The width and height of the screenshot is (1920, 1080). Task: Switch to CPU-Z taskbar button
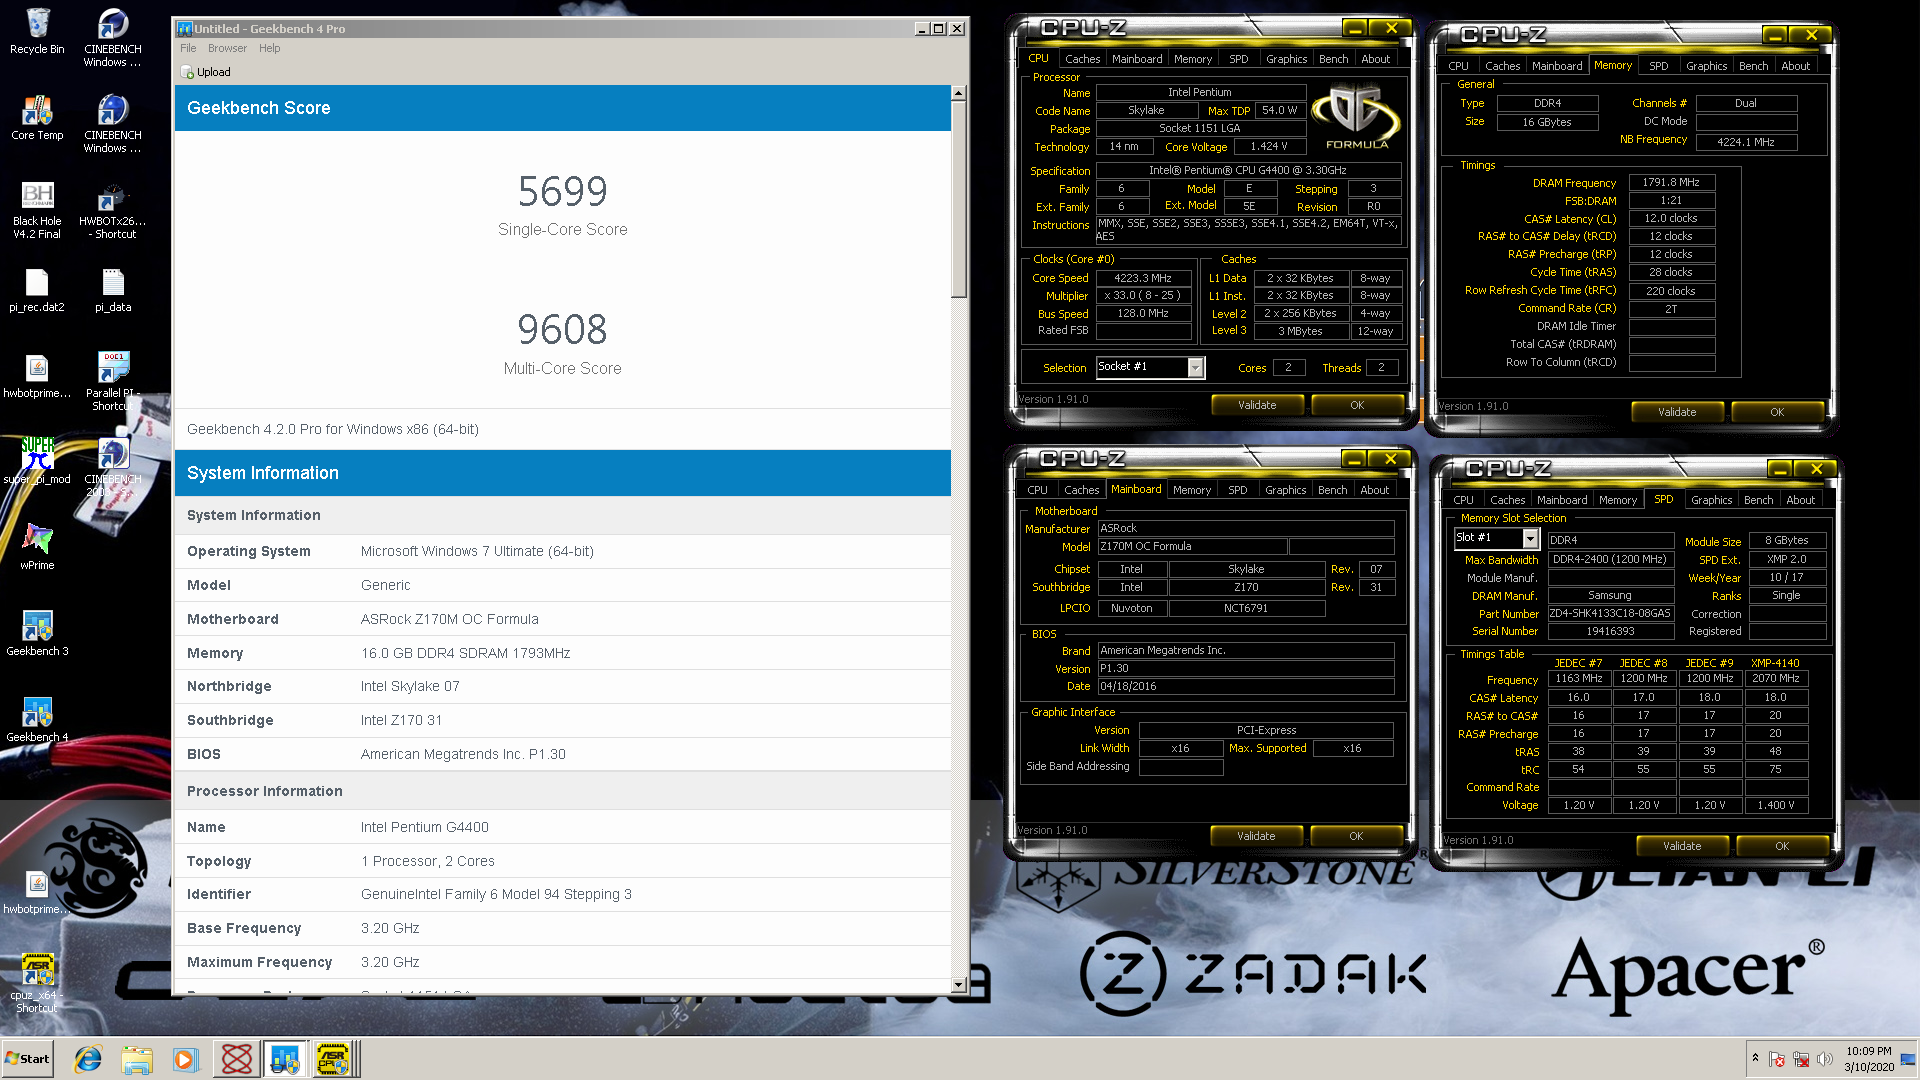click(x=334, y=1059)
